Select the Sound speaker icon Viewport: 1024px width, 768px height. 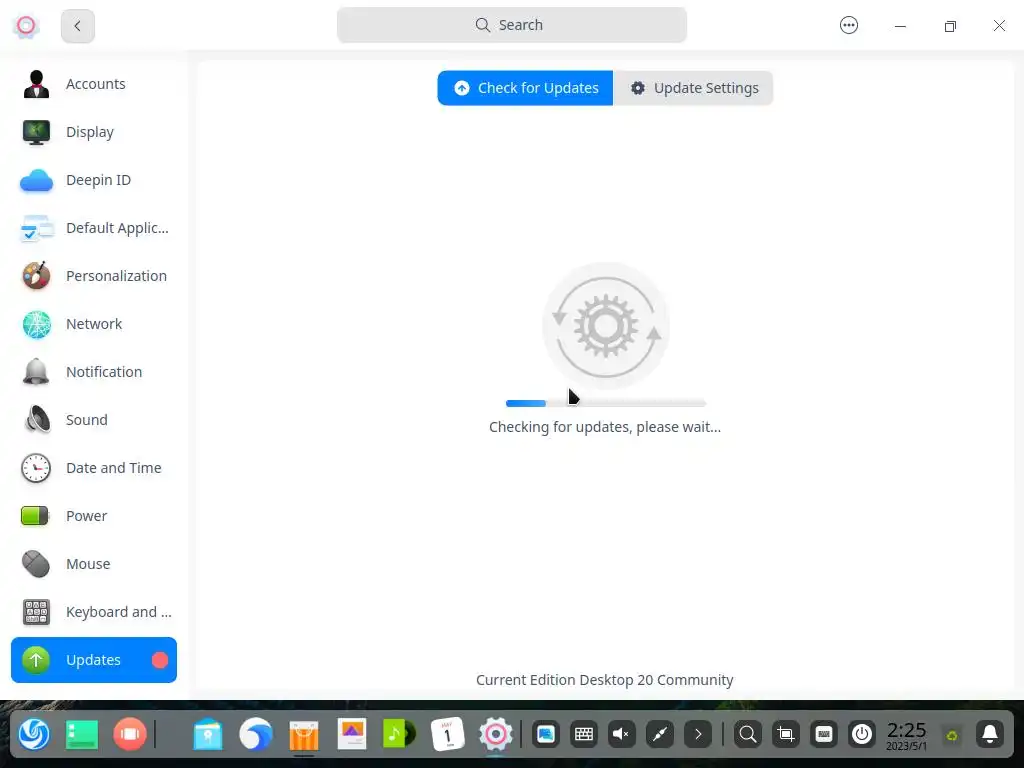point(36,420)
